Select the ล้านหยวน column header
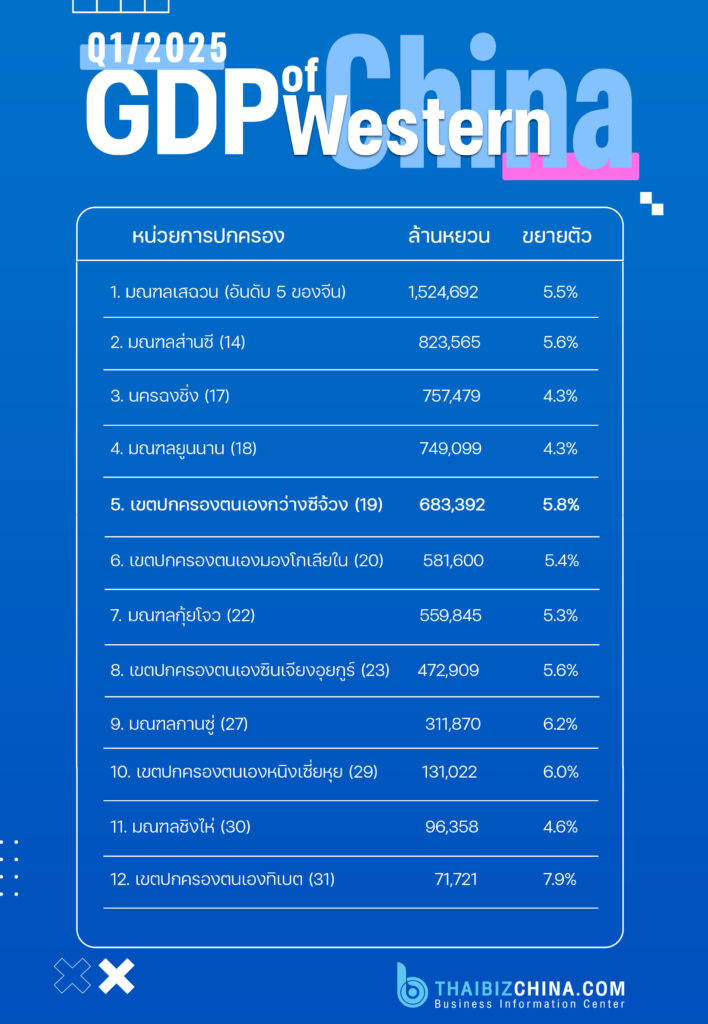The width and height of the screenshot is (708, 1024). point(449,236)
